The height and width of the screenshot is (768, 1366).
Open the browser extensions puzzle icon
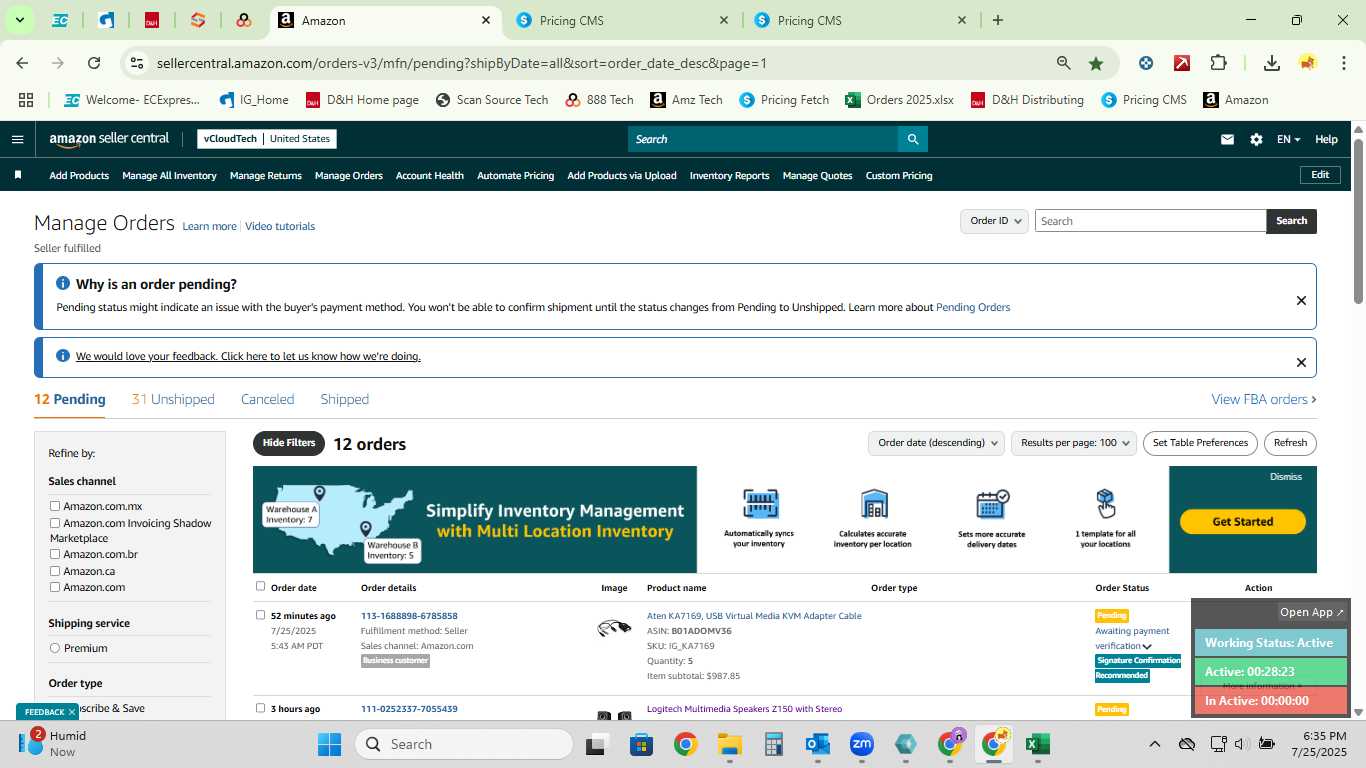[x=1218, y=63]
